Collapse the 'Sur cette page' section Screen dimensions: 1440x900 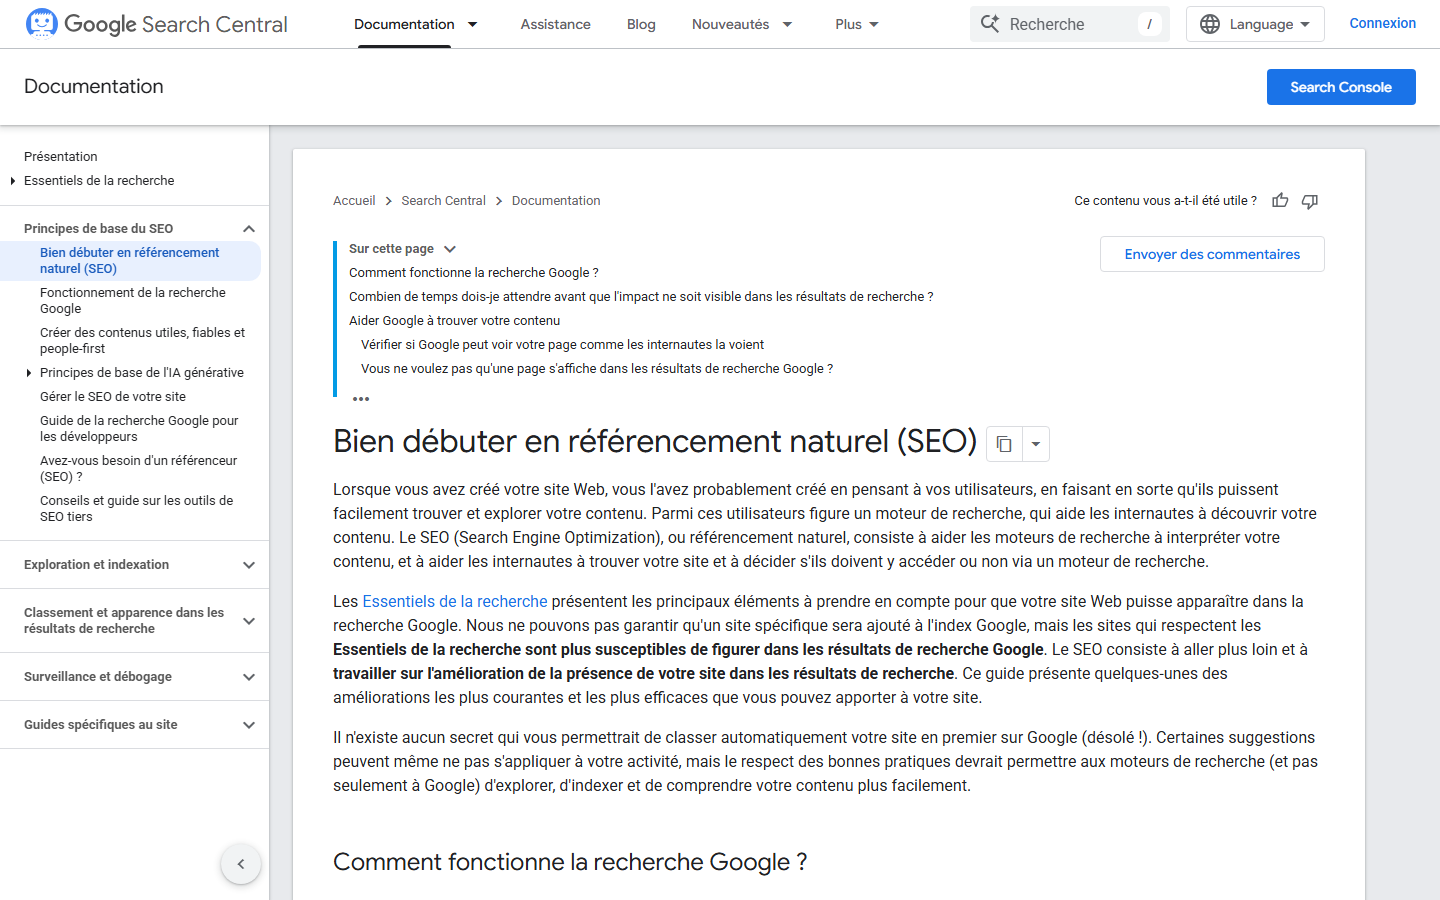[x=450, y=249]
